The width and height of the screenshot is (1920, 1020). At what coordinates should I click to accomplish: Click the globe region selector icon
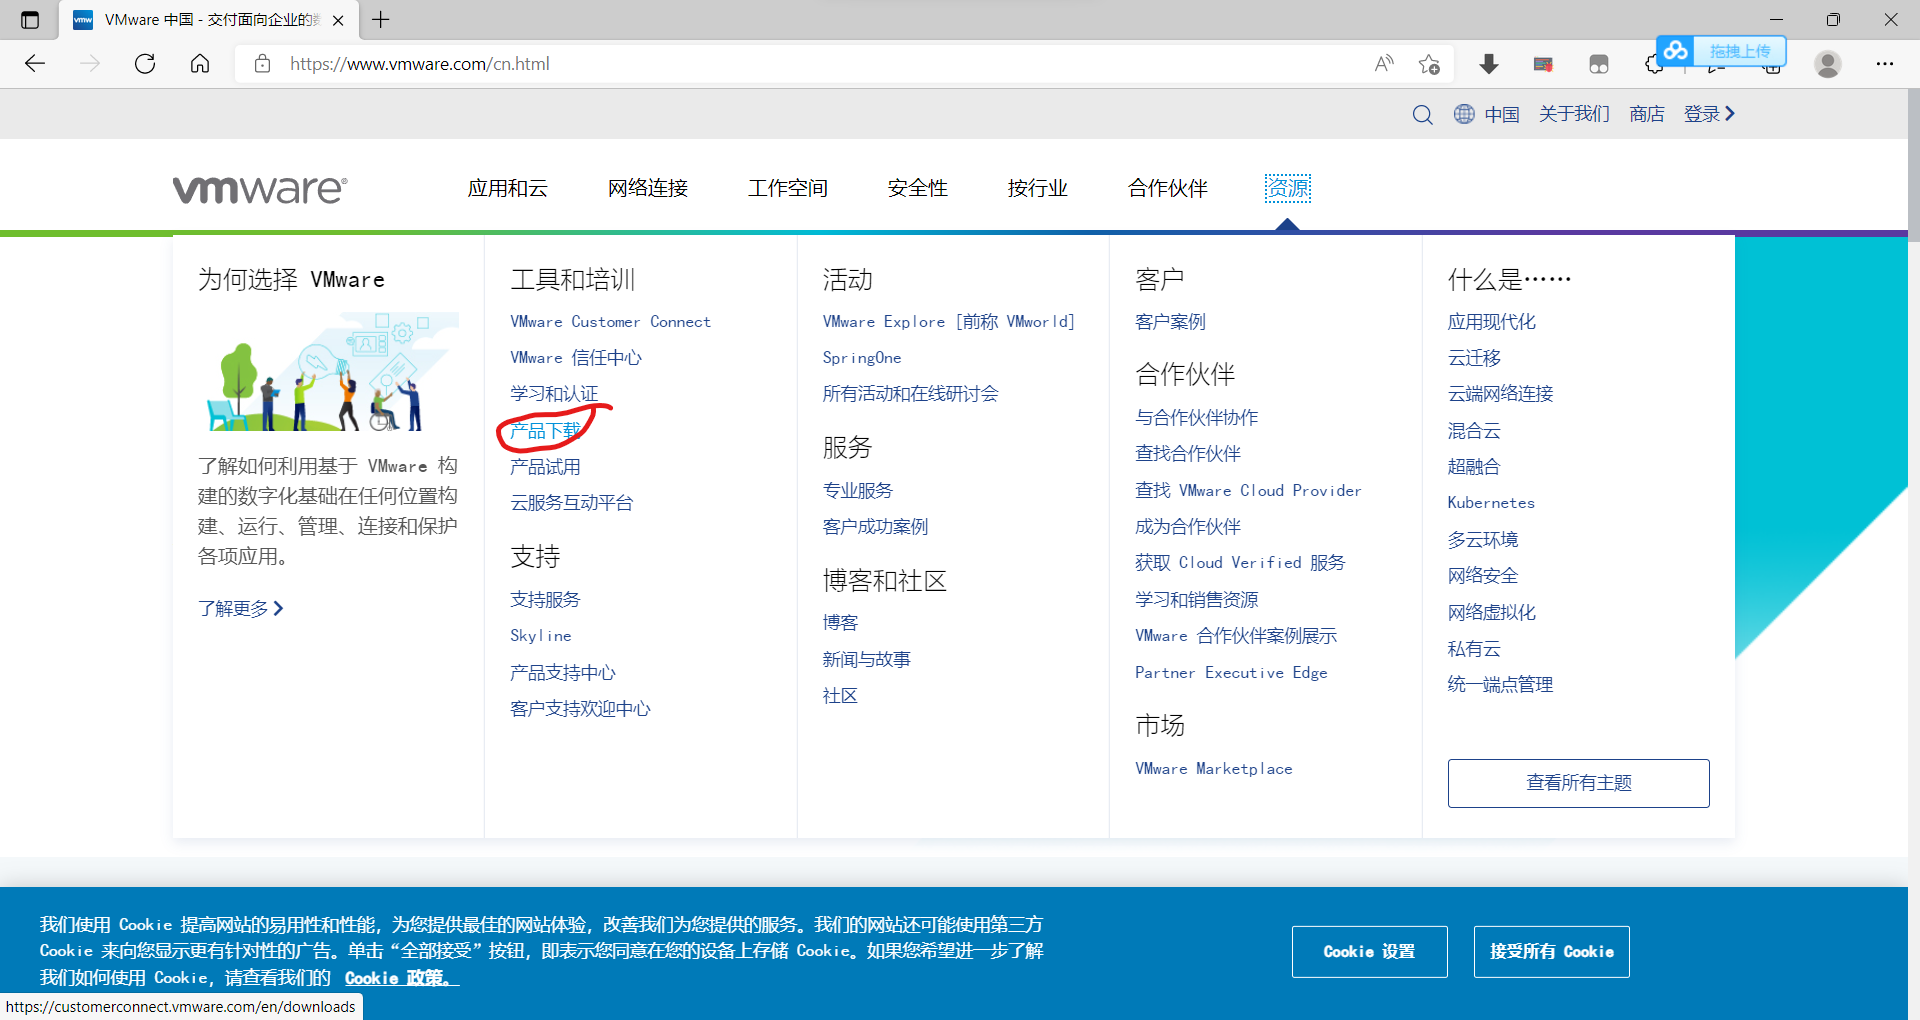click(x=1464, y=114)
